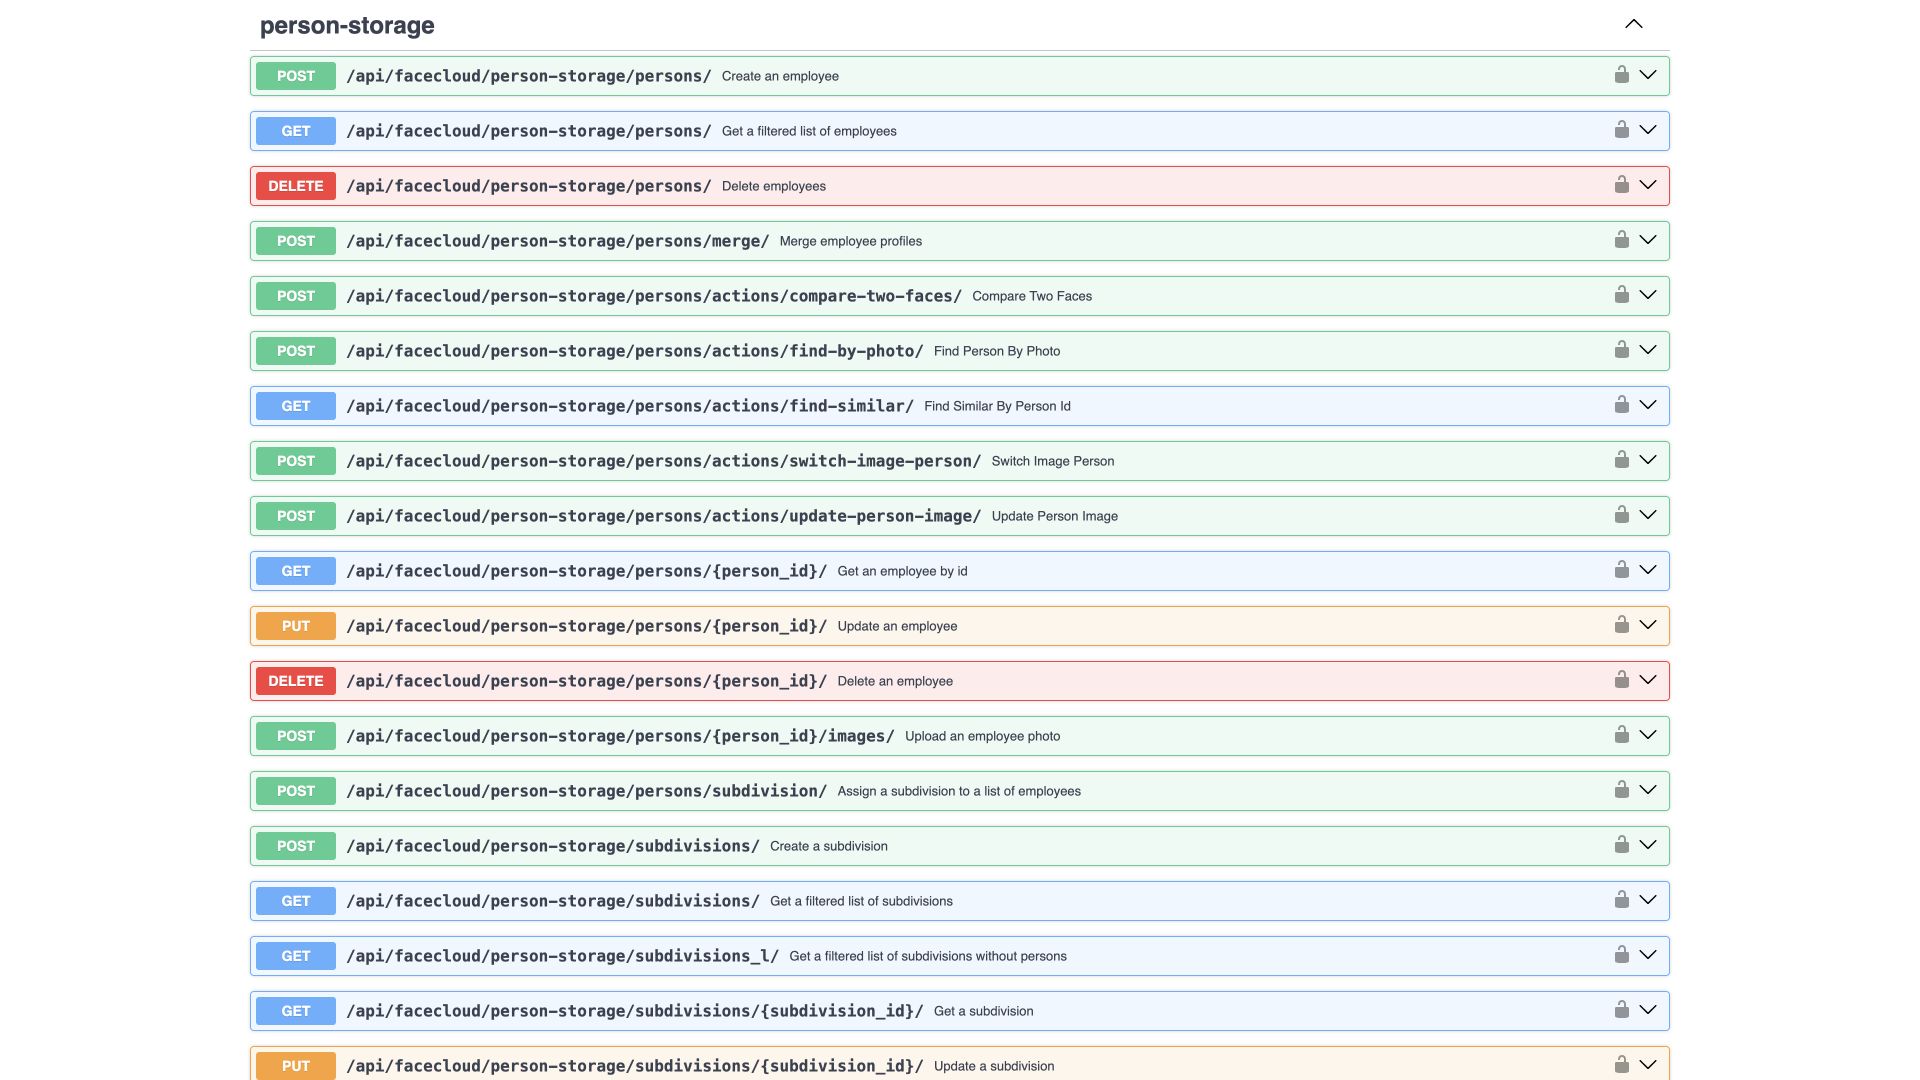Click the lock icon for Find Similar By Person Id
Viewport: 1920px width, 1080px height.
click(1621, 405)
